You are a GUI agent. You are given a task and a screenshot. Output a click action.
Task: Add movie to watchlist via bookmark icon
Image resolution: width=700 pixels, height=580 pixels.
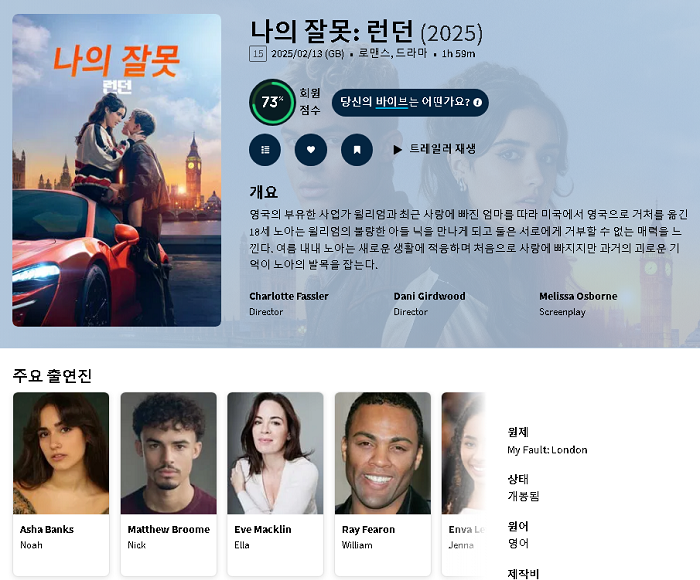point(357,150)
